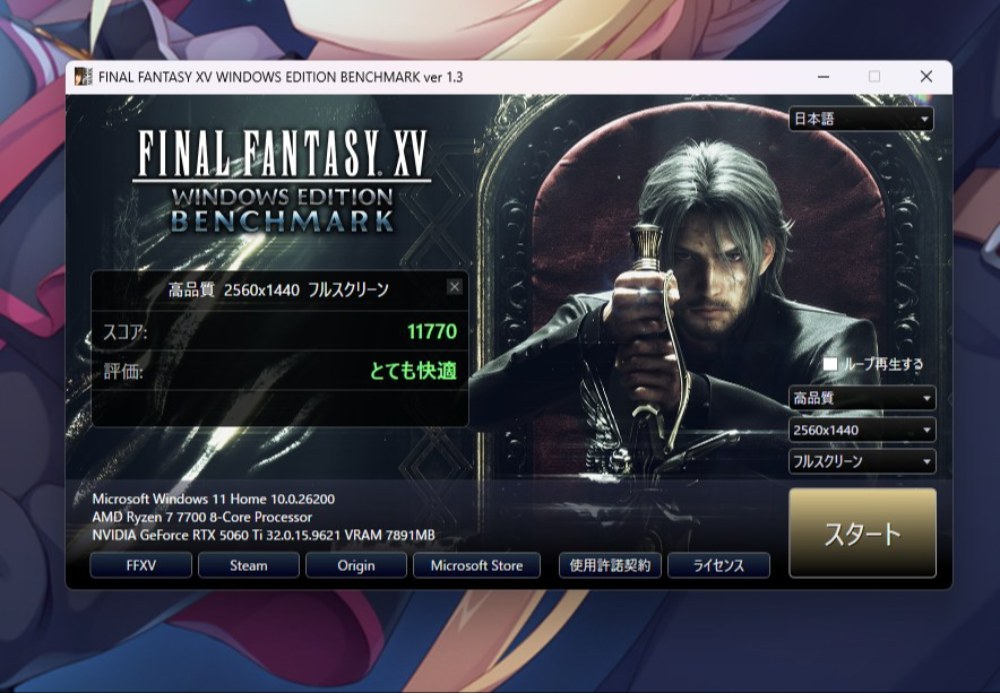The height and width of the screenshot is (693, 1000).
Task: Open the Origin store button
Action: coord(356,565)
